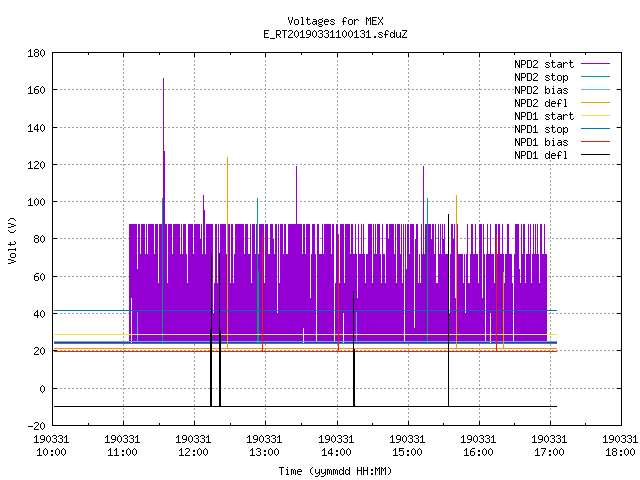Click the x-axis tick label 190331 10:00
This screenshot has height=480, width=640.
51,446
